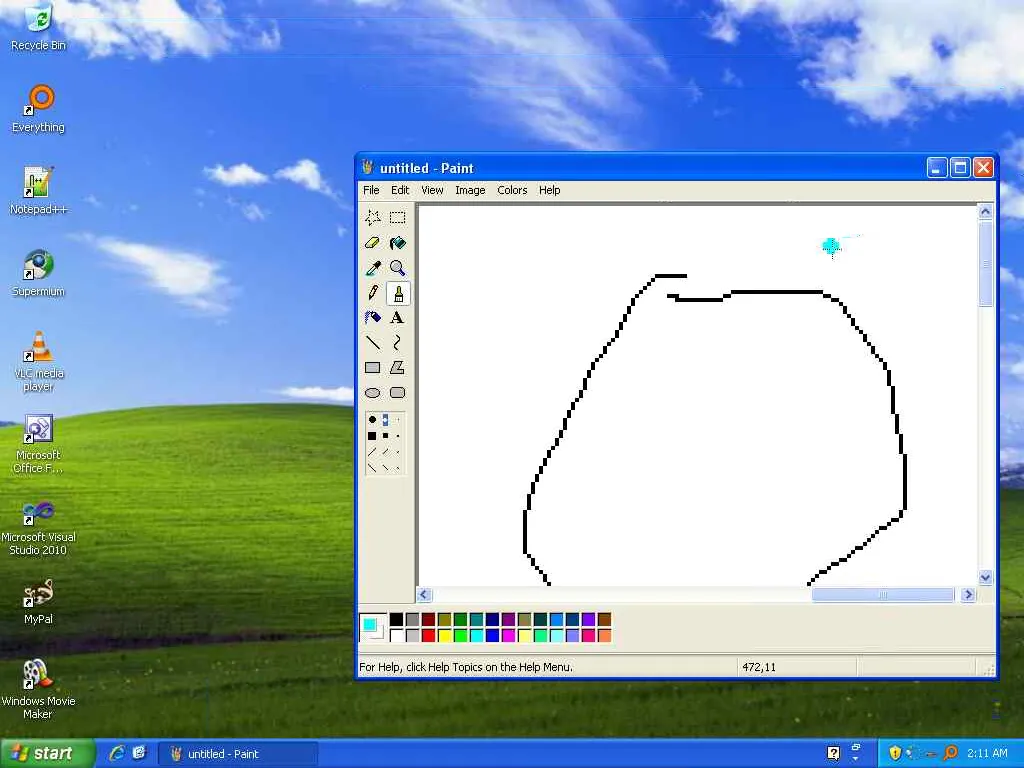Click the horizontal scroll left arrow
This screenshot has width=1024, height=768.
click(x=424, y=594)
